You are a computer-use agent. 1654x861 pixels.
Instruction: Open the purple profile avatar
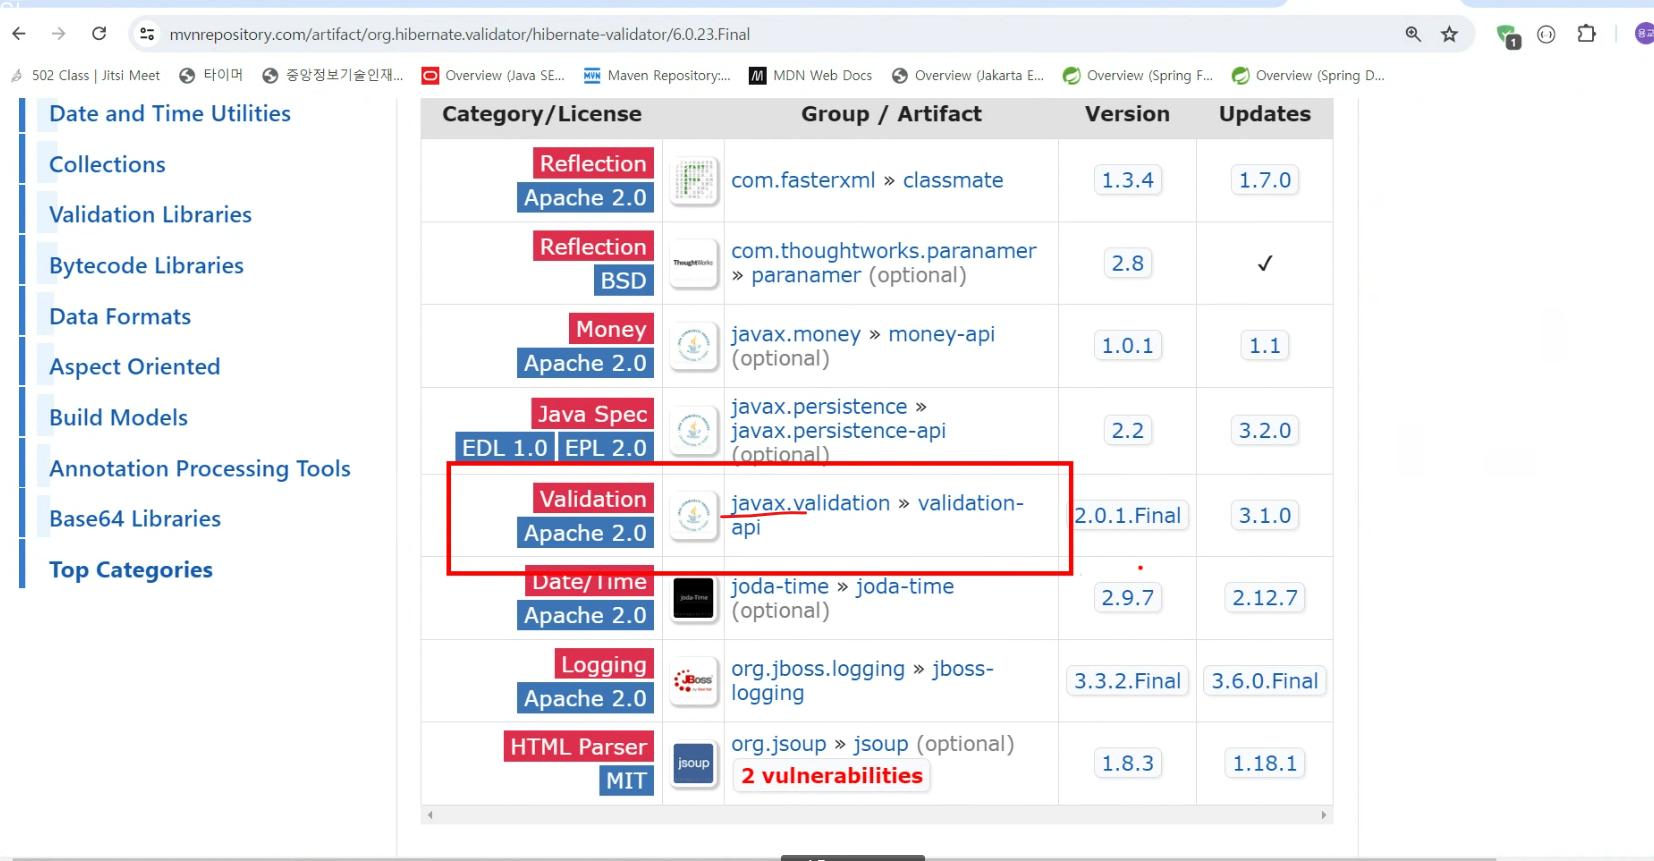coord(1644,34)
